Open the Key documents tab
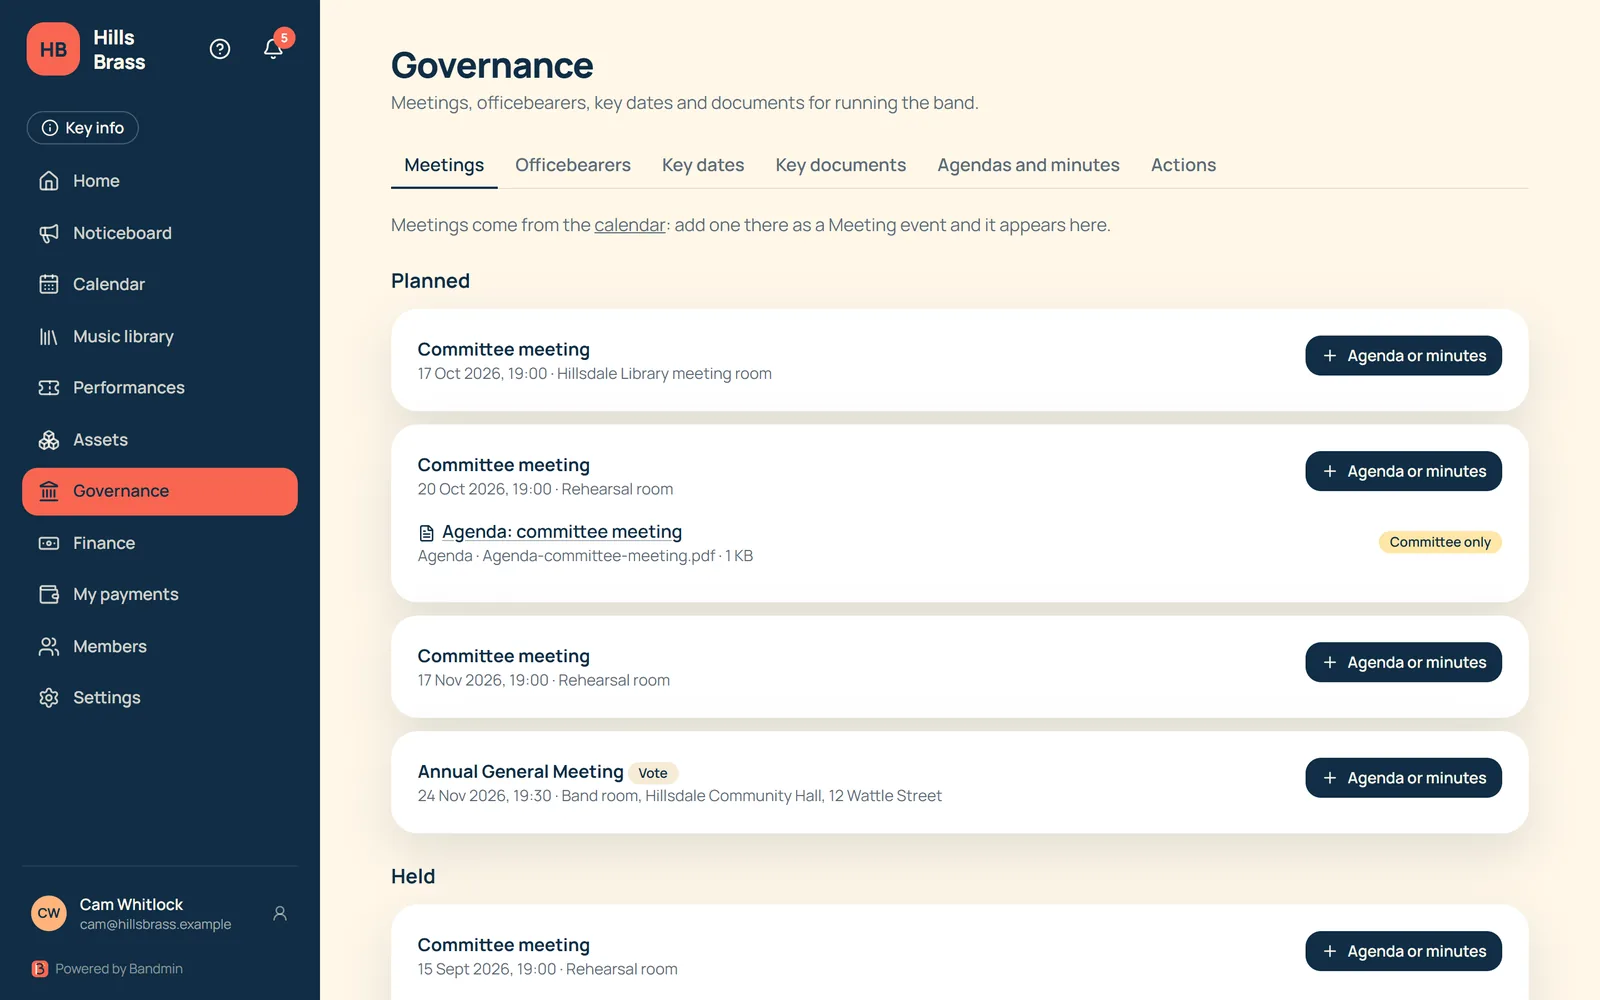 (x=841, y=165)
